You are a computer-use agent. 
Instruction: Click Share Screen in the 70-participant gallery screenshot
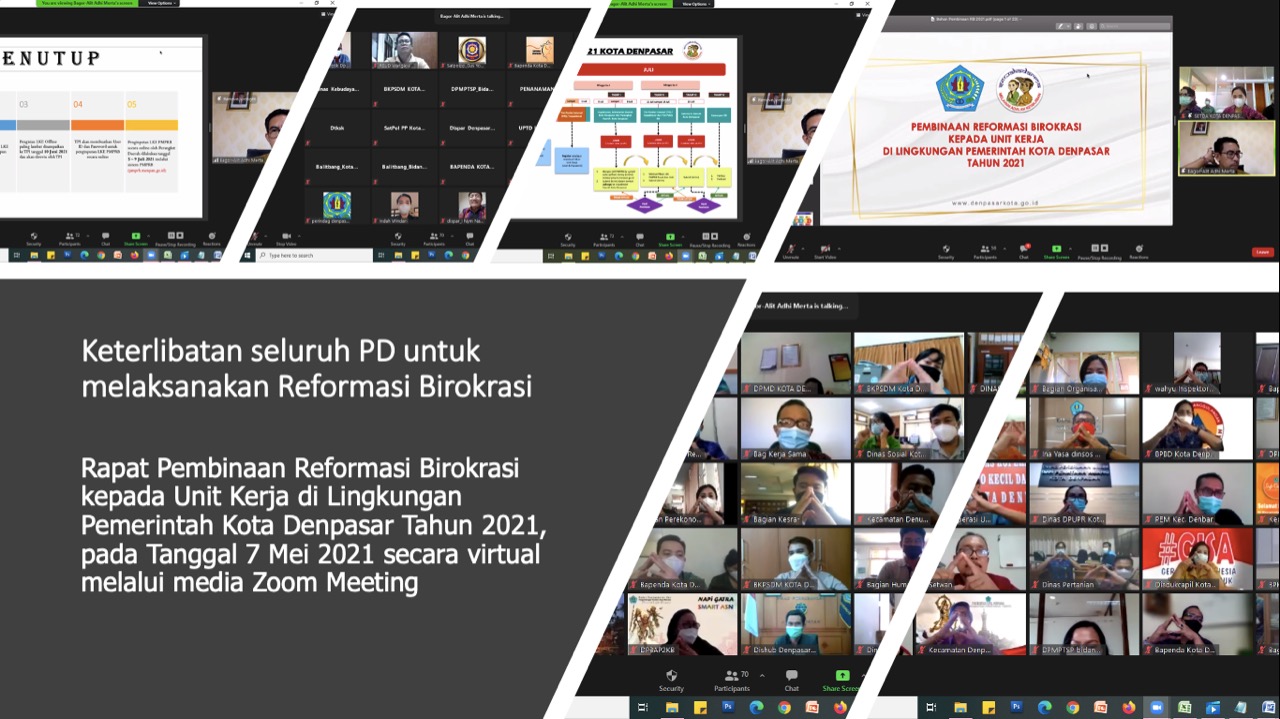(x=841, y=681)
